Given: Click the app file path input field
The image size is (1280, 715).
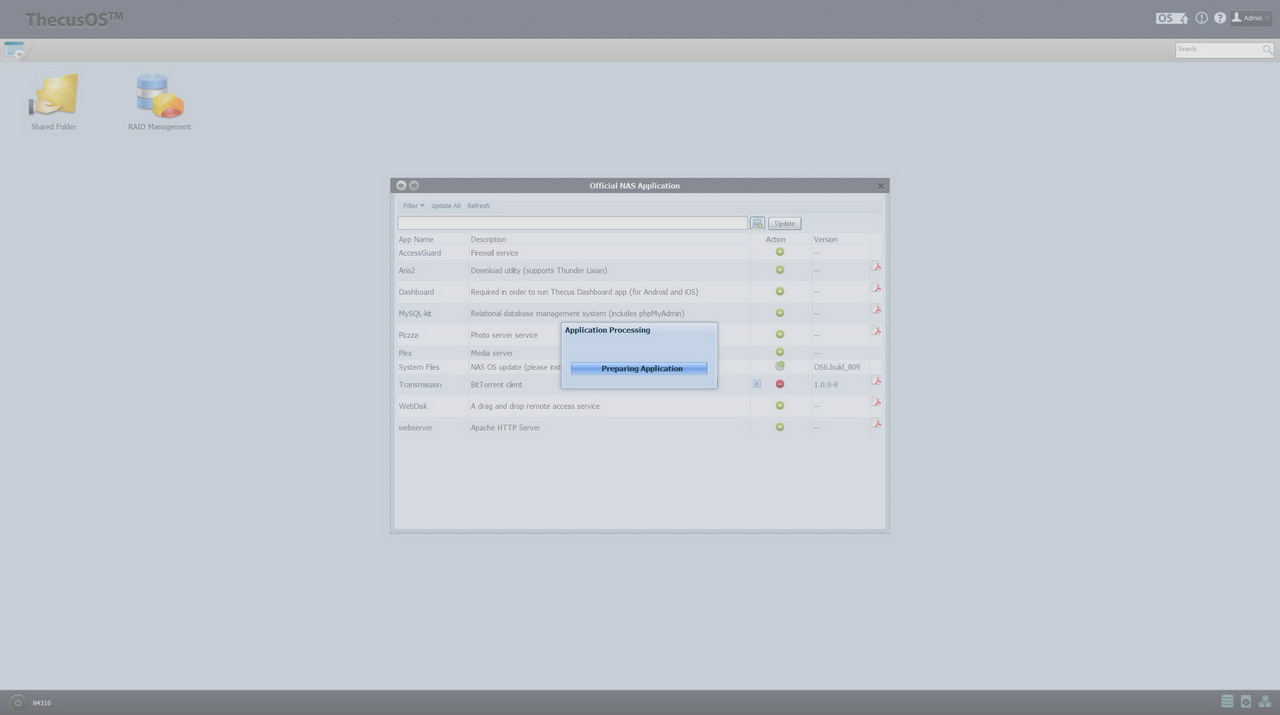Looking at the screenshot, I should pyautogui.click(x=573, y=223).
